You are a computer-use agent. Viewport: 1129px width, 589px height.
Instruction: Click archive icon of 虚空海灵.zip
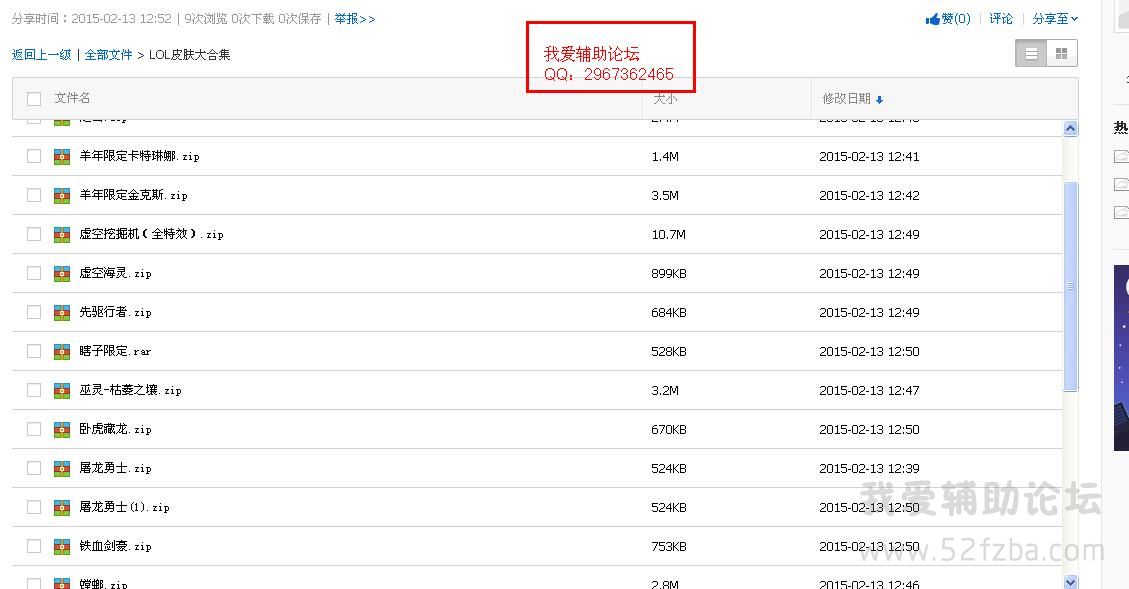tap(62, 273)
